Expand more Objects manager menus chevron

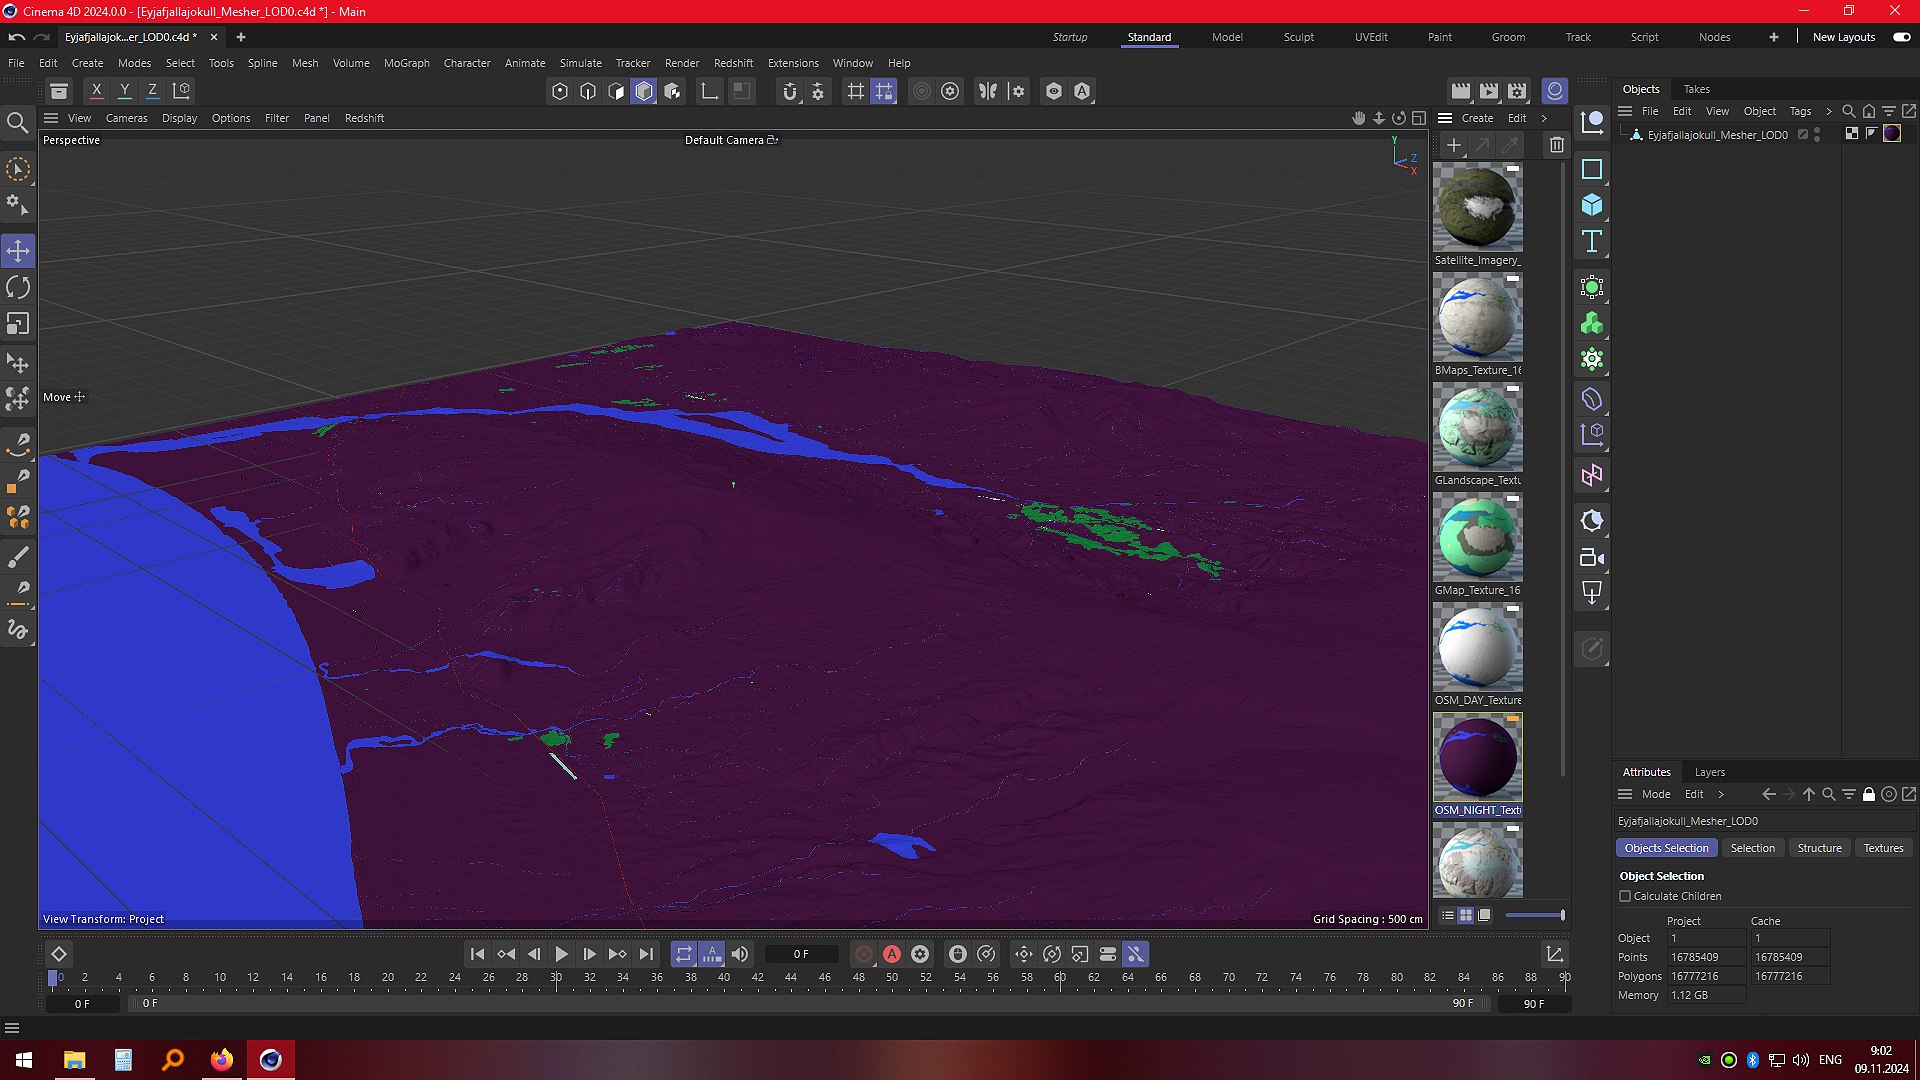[1829, 111]
